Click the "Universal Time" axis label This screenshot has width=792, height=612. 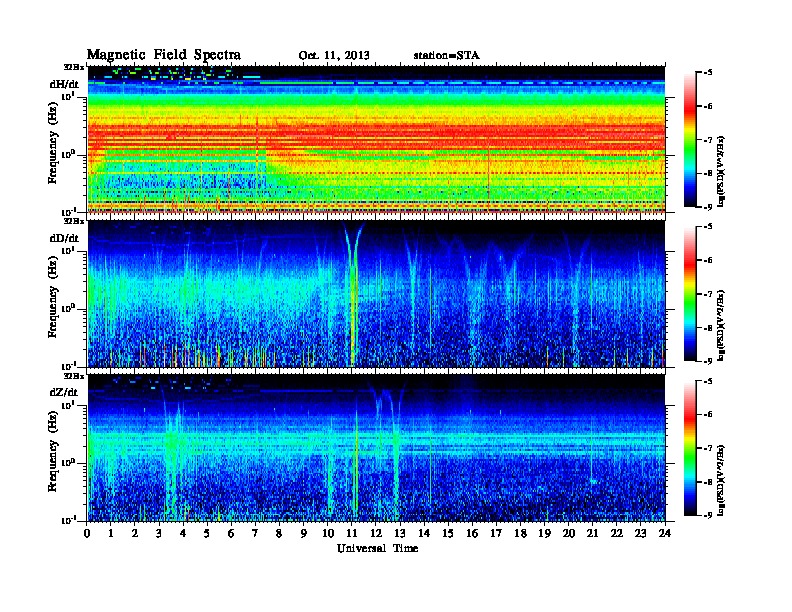pos(377,548)
